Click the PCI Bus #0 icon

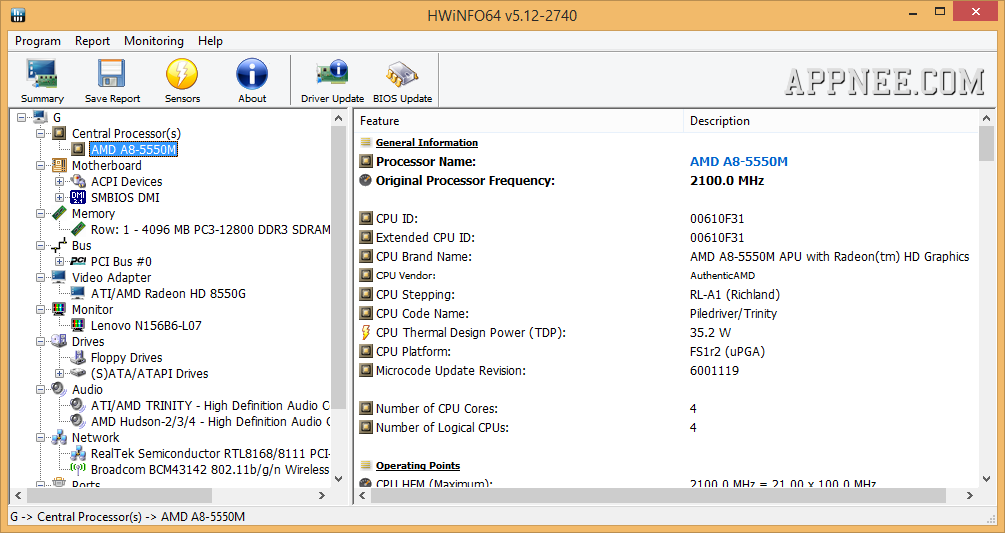(78, 261)
